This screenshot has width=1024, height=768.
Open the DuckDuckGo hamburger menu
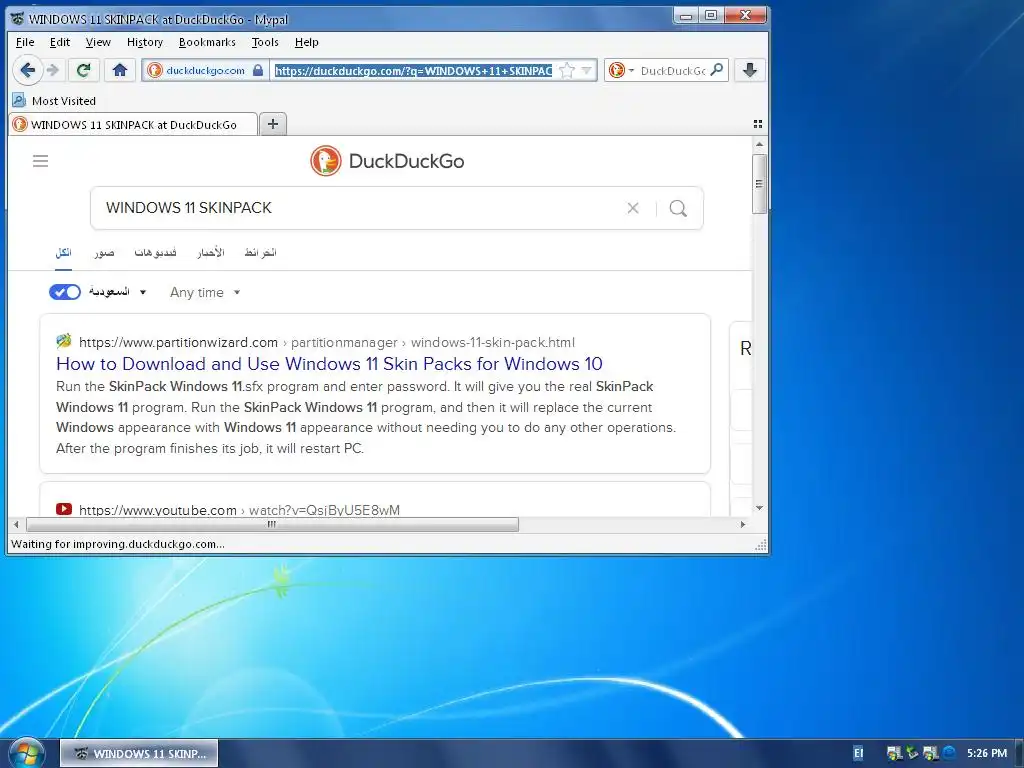[40, 161]
